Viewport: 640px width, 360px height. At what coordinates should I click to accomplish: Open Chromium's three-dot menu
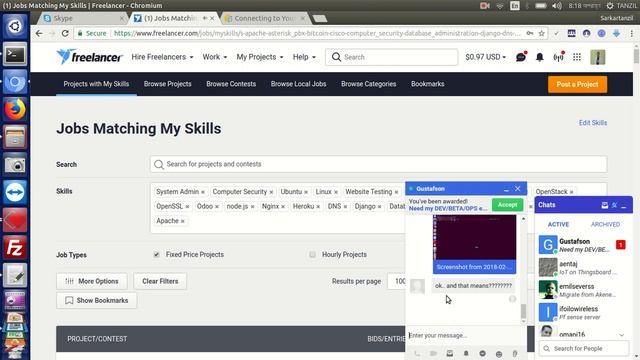tap(632, 33)
